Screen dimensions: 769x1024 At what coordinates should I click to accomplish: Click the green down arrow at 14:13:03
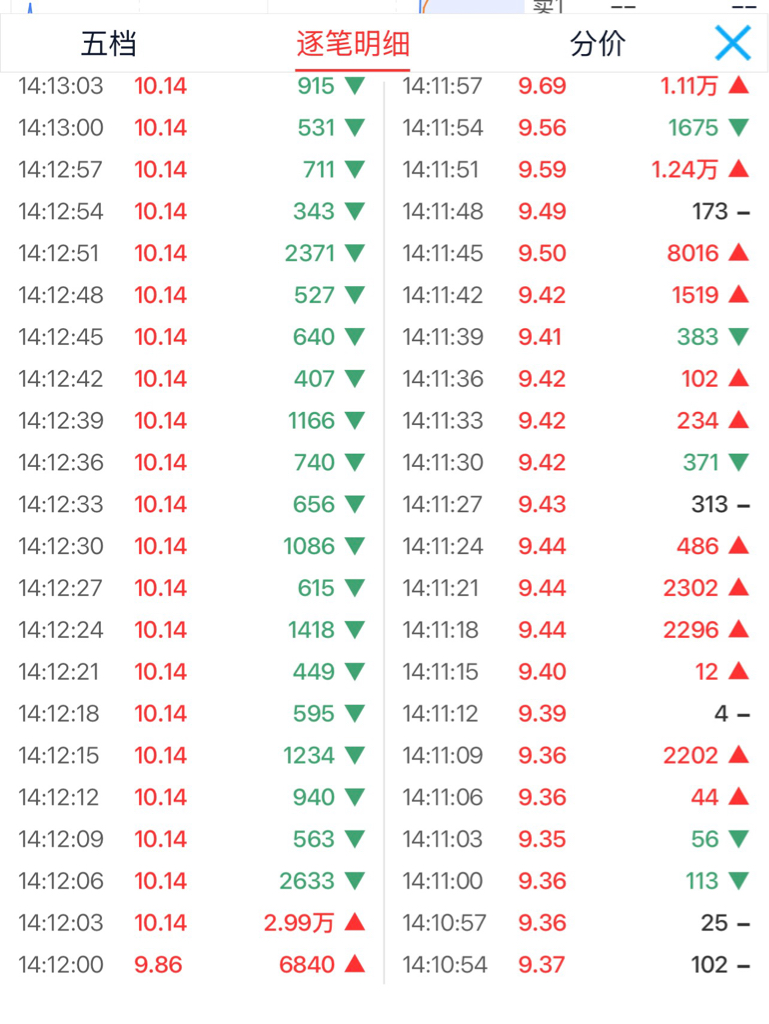coord(354,86)
